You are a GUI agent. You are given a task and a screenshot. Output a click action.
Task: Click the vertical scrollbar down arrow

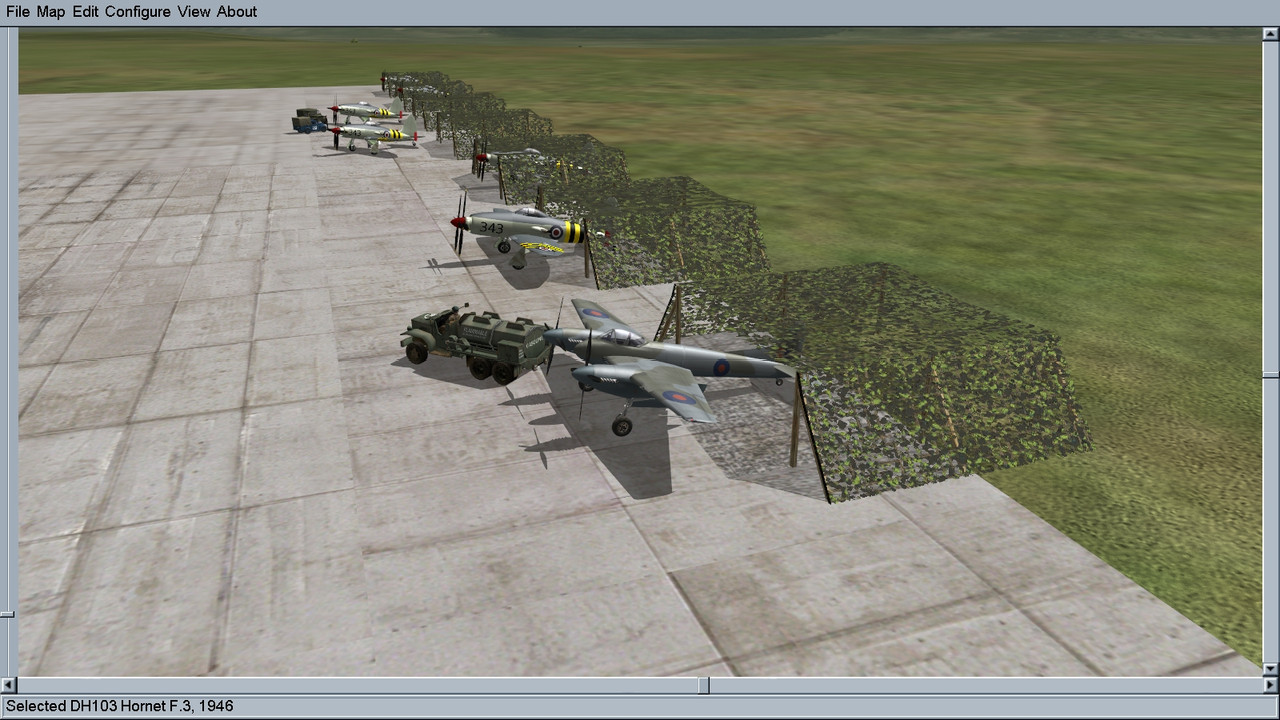(x=1270, y=669)
